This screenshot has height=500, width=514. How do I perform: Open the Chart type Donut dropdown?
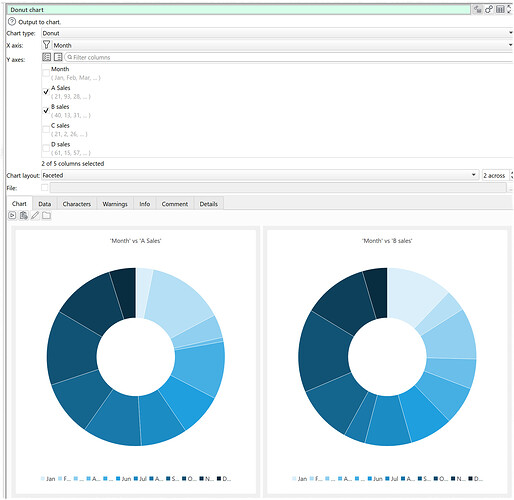click(x=277, y=33)
